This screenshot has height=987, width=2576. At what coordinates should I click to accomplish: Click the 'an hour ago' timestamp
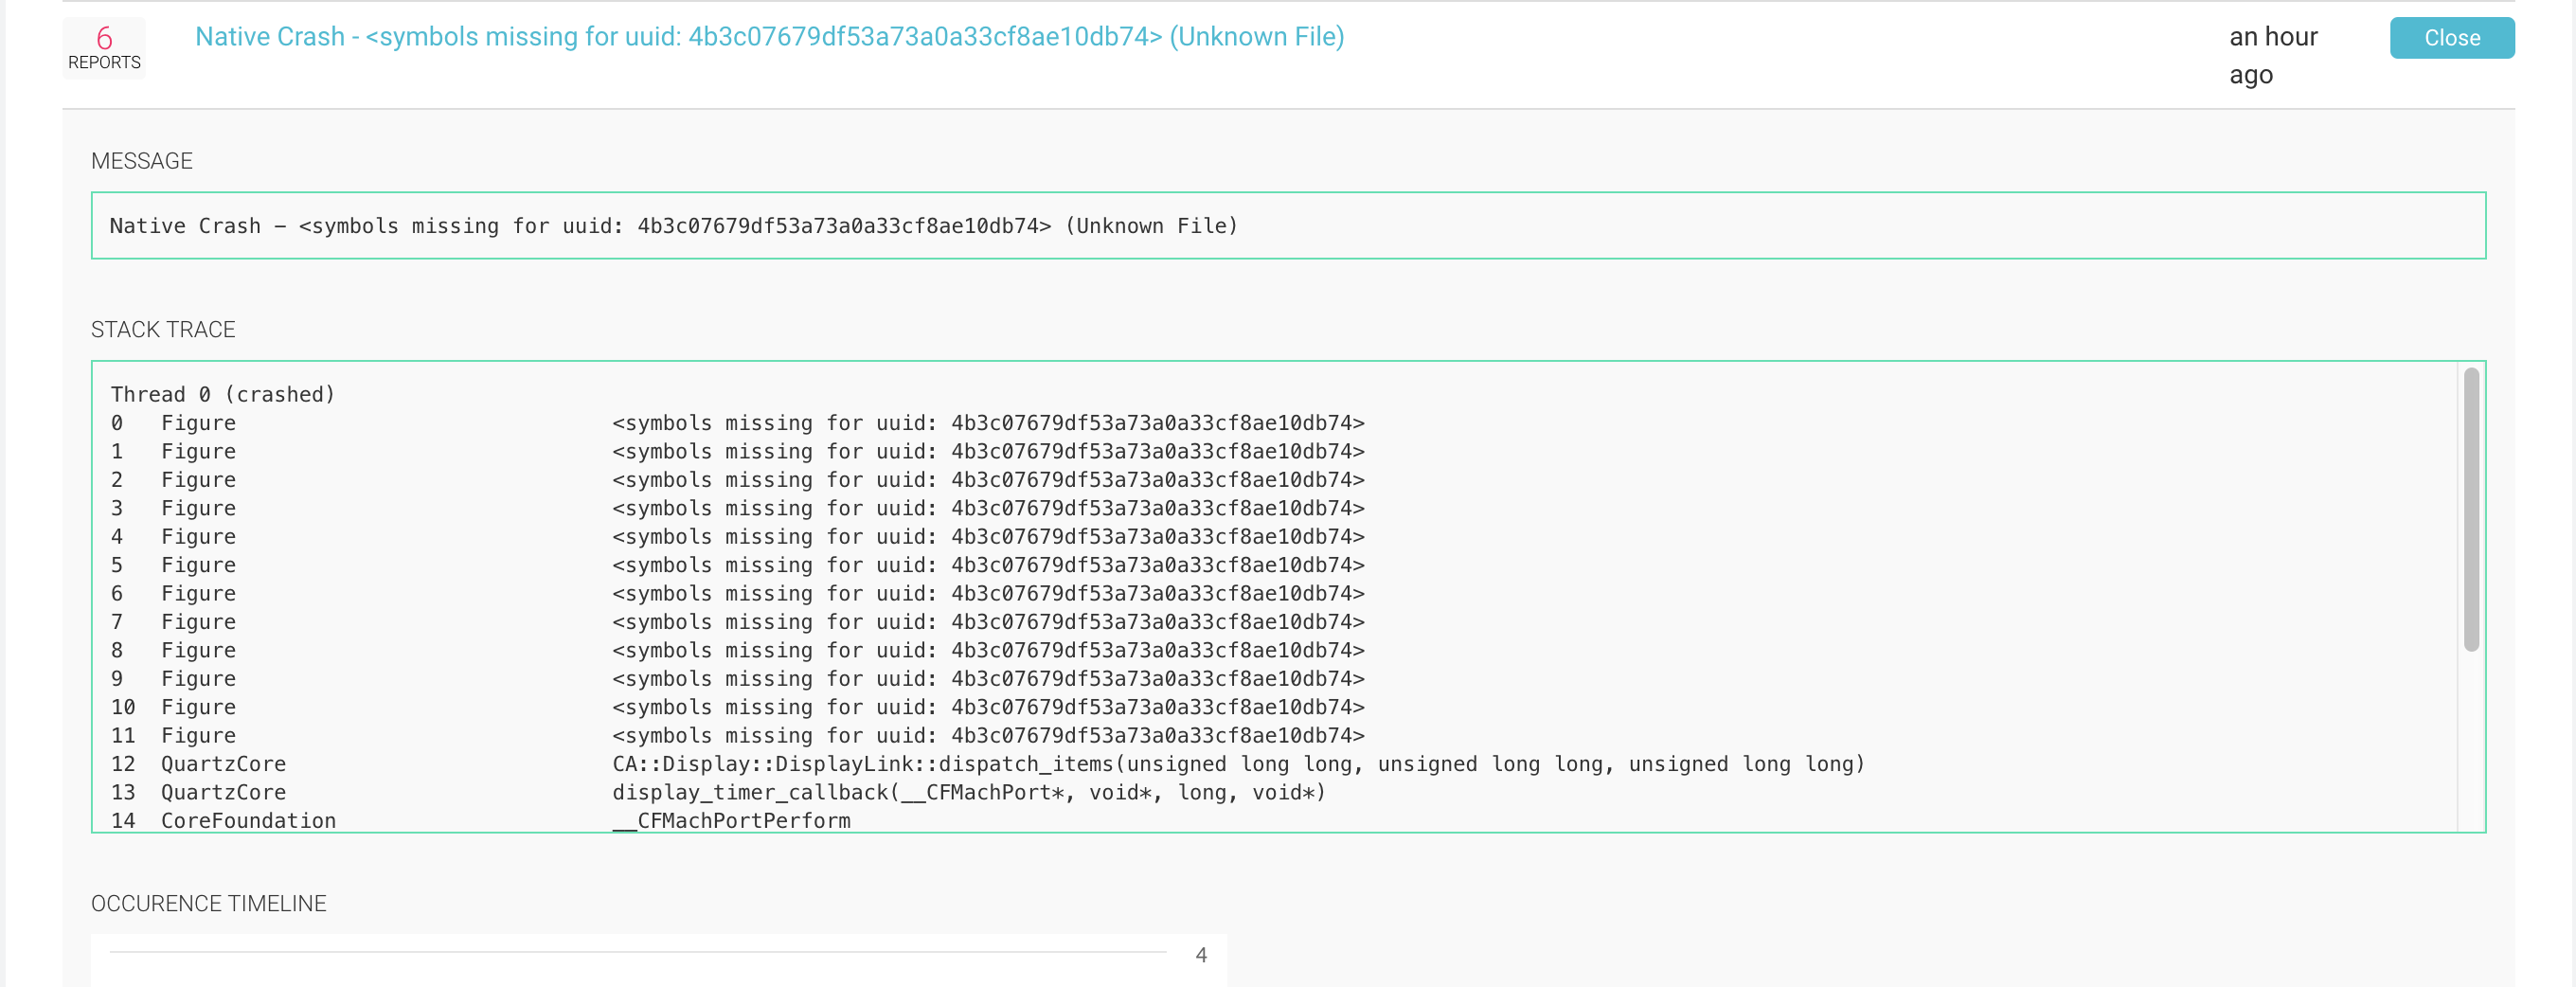click(2272, 56)
